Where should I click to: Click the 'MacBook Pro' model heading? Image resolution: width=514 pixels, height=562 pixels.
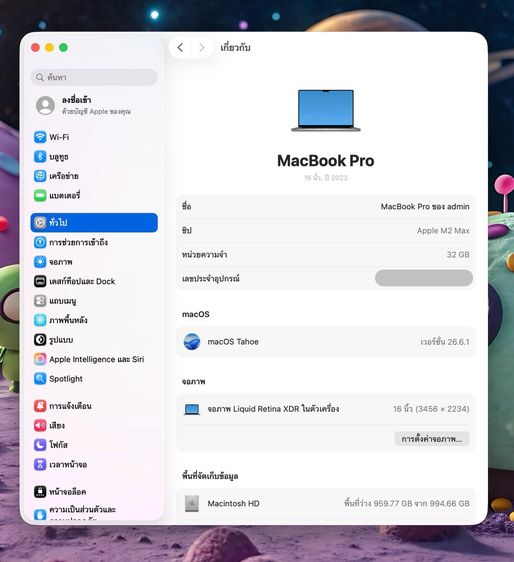[325, 161]
